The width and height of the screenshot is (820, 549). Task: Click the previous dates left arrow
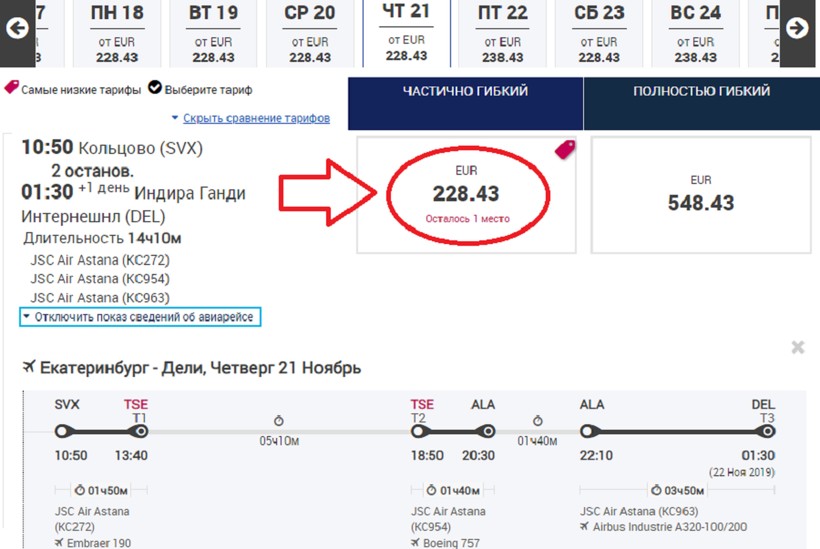16,28
